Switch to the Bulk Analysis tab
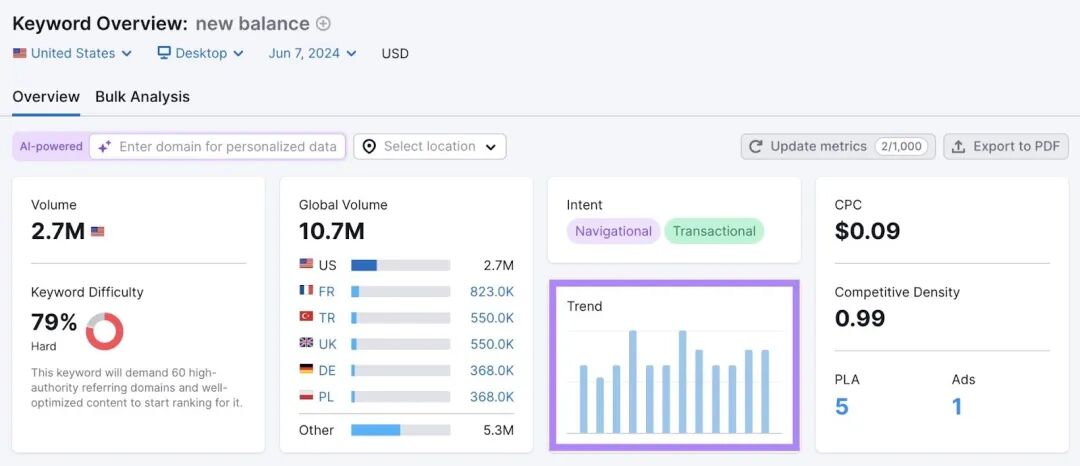The width and height of the screenshot is (1080, 466). [x=143, y=97]
